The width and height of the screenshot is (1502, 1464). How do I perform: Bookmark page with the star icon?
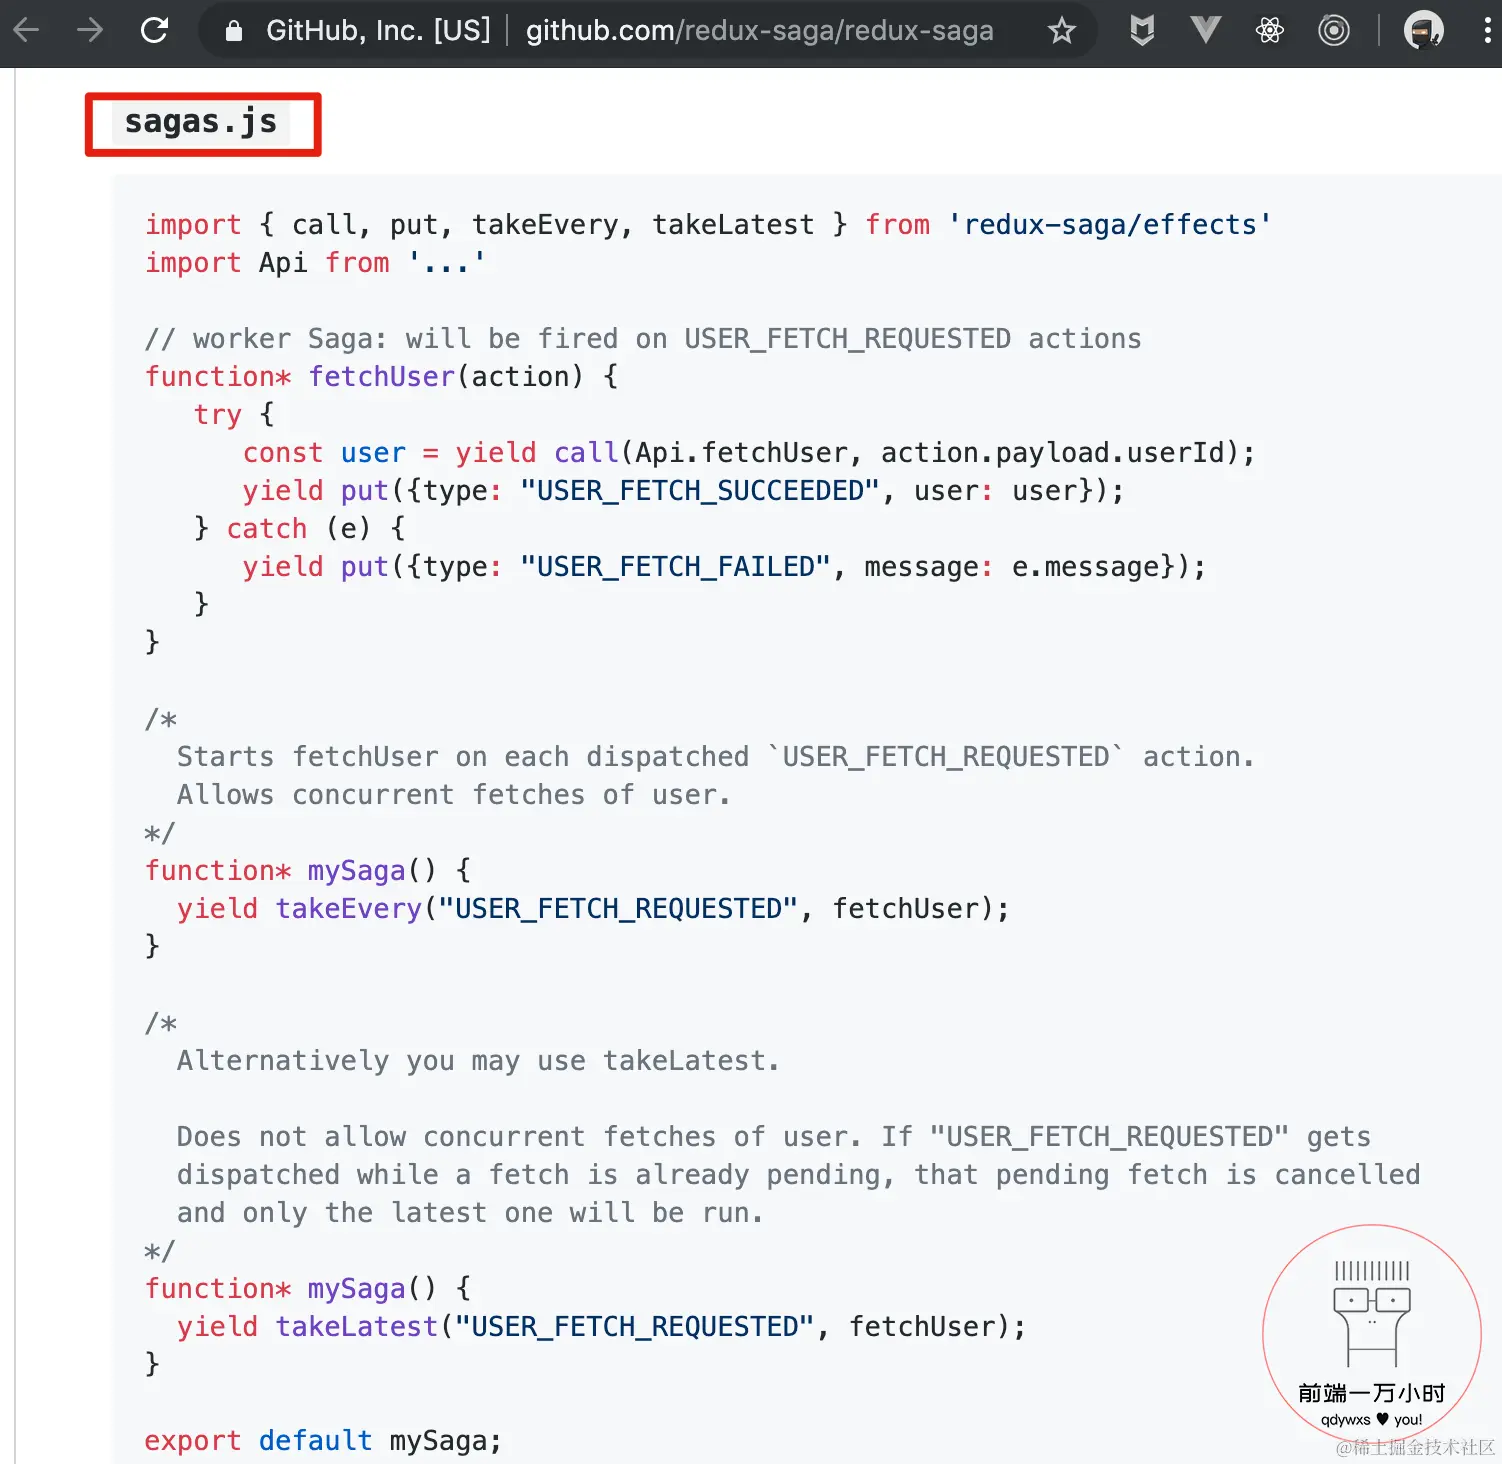[x=1061, y=31]
